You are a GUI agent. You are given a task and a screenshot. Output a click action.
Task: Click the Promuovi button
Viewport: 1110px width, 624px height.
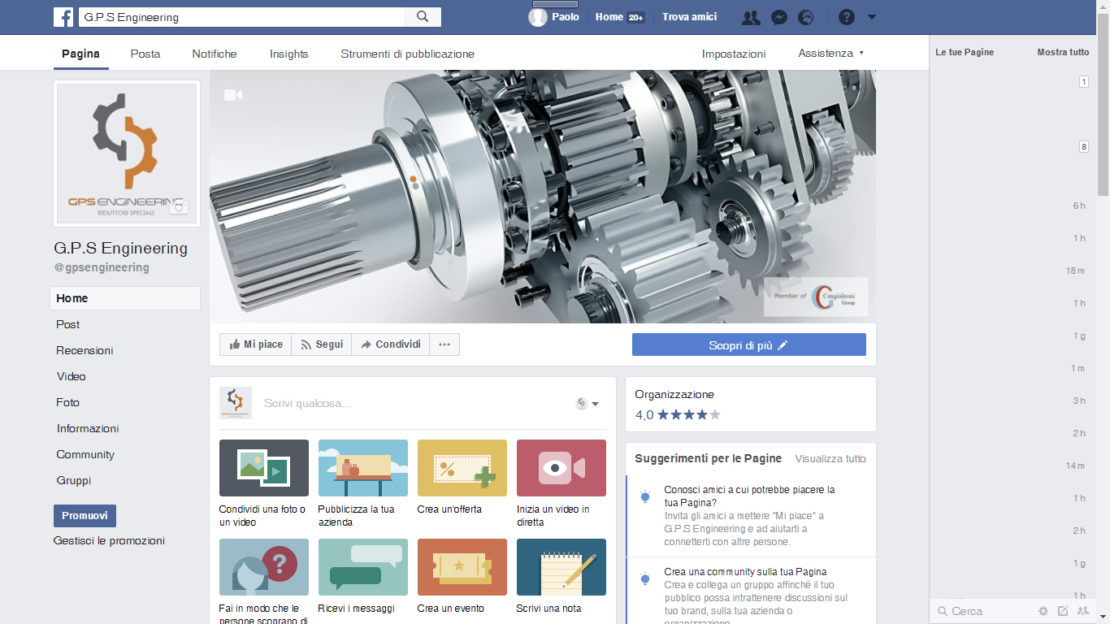[x=84, y=516]
